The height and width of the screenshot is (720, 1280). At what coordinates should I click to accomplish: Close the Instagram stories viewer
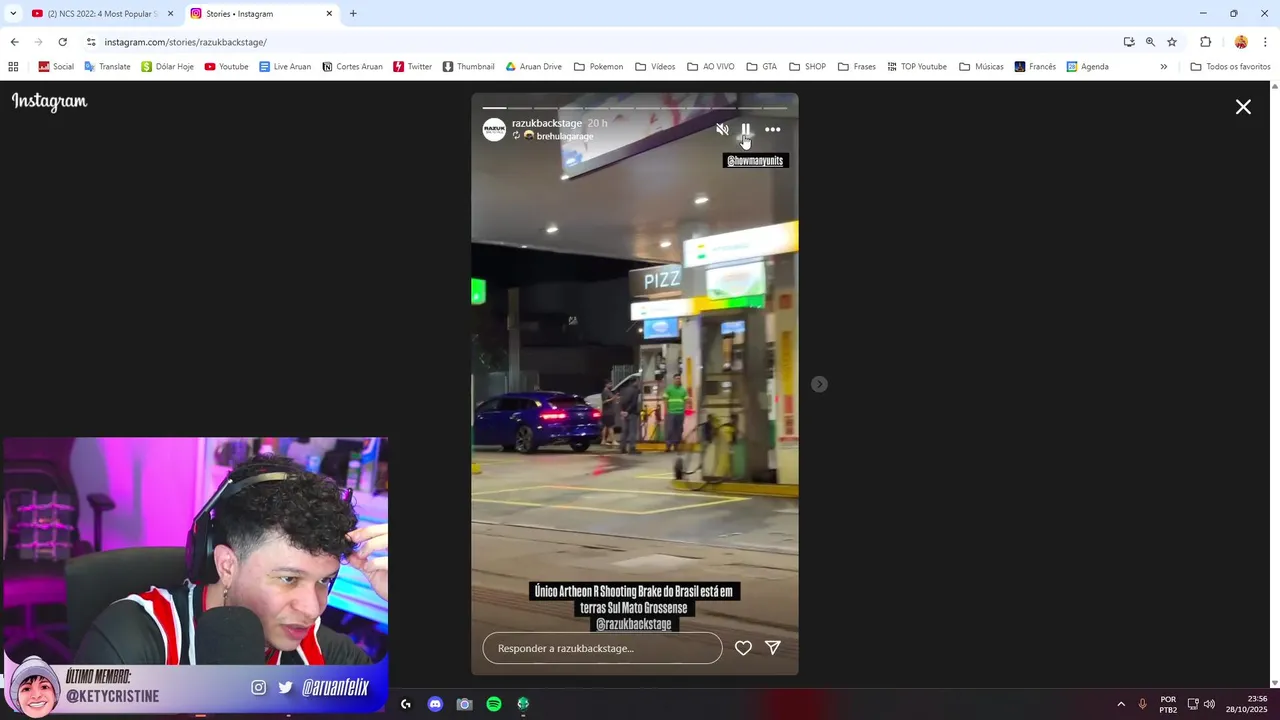pos(1243,107)
